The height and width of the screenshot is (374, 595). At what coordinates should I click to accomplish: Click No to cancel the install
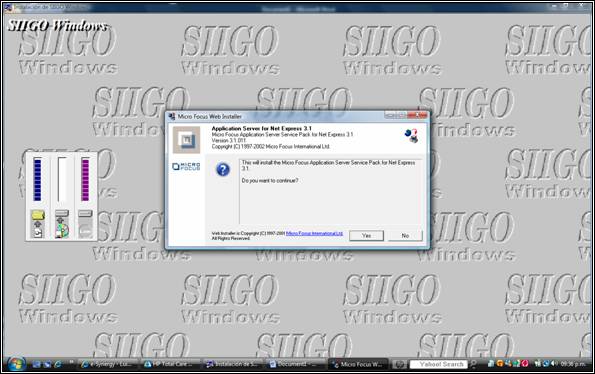(405, 236)
